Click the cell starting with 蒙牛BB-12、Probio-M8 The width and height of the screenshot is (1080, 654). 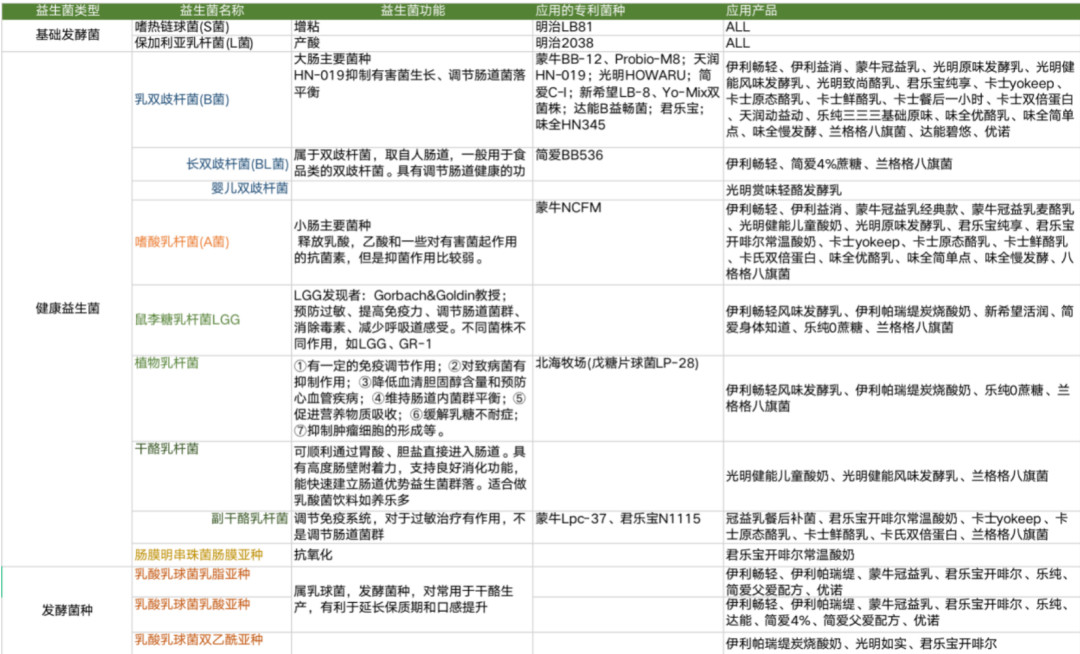click(x=627, y=99)
